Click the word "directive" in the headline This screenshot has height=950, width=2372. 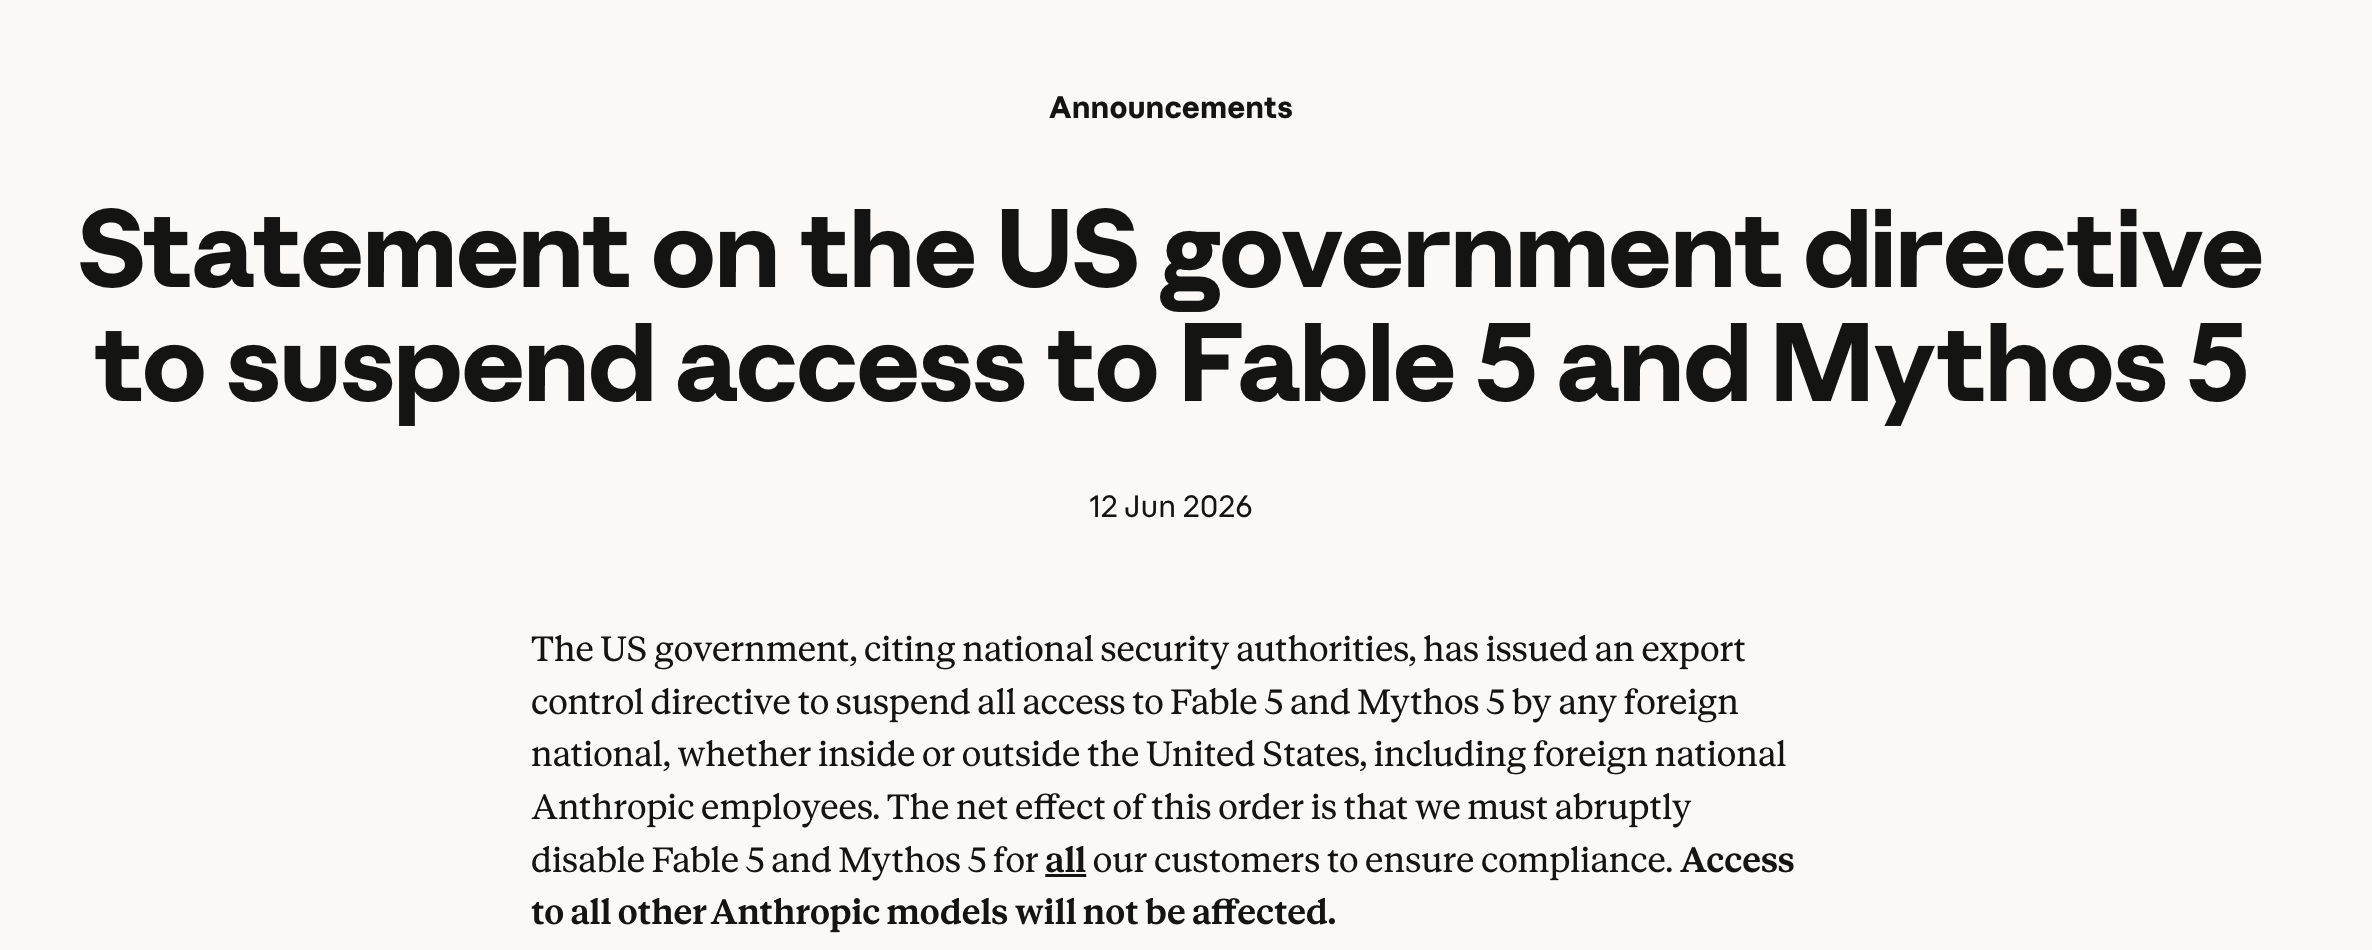(x=2033, y=253)
